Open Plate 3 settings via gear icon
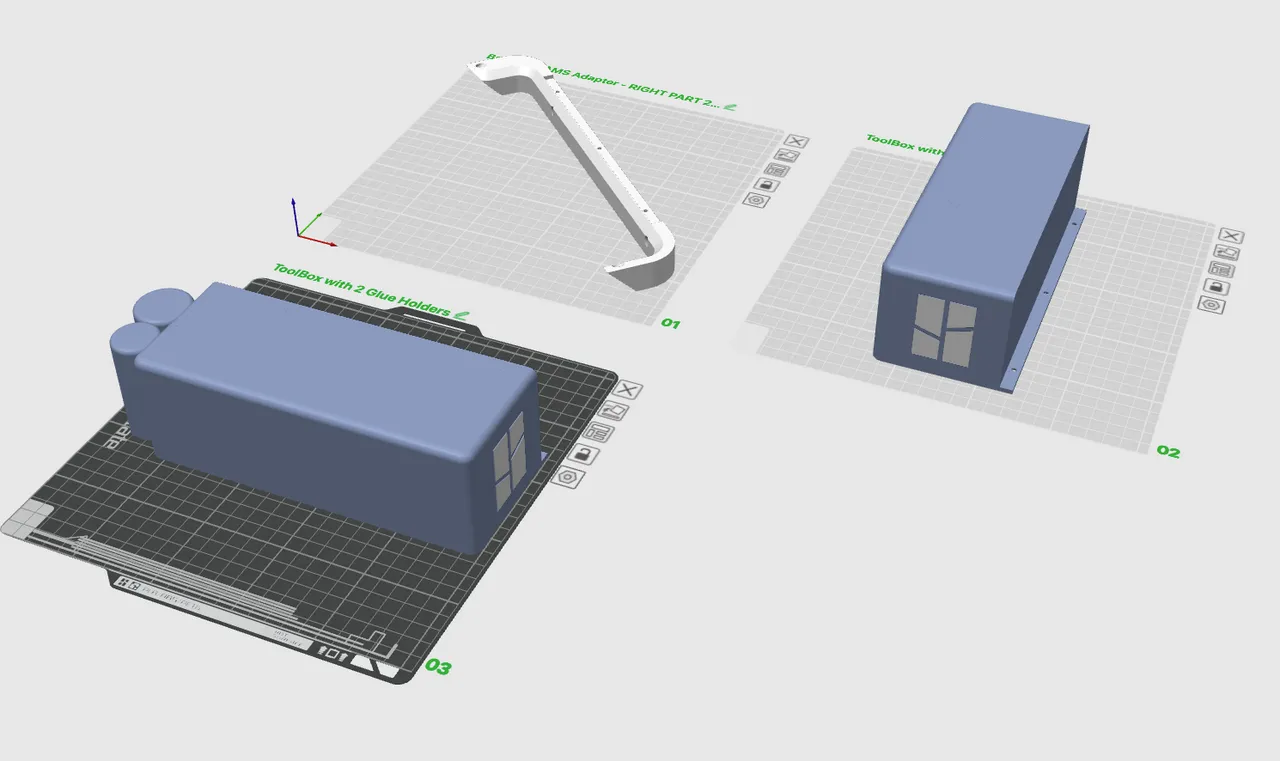1280x761 pixels. coord(568,476)
